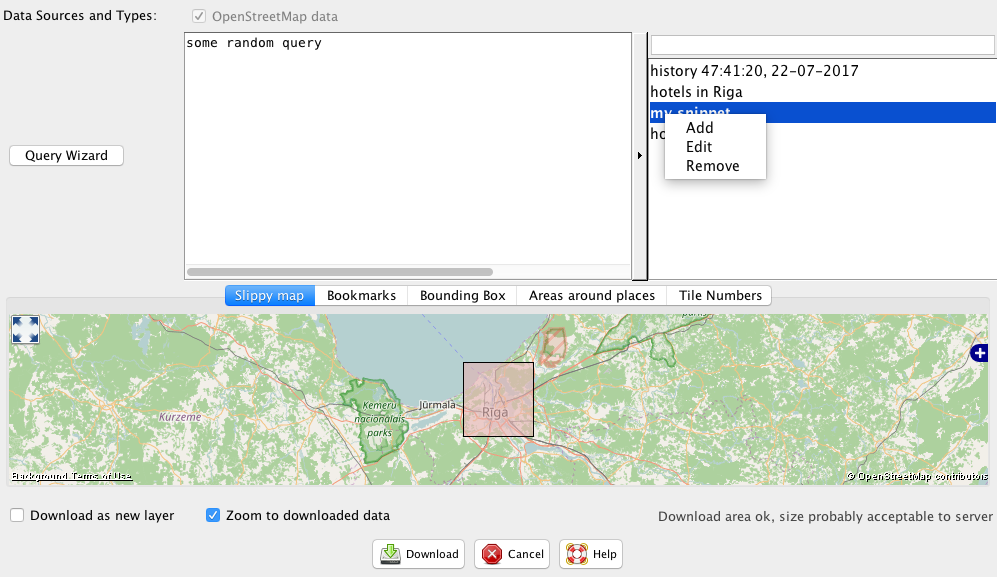The image size is (997, 577).
Task: Click the horizontal scrollbar under query editor
Action: click(340, 272)
